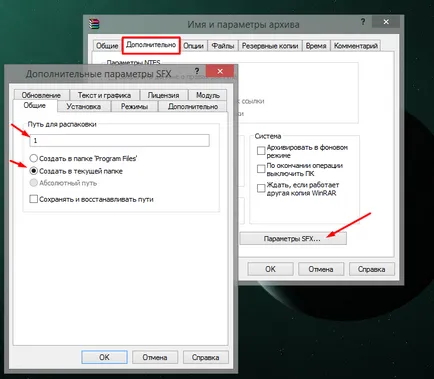Click Отмена in the archive window
Image resolution: width=434 pixels, height=379 pixels.
[321, 269]
